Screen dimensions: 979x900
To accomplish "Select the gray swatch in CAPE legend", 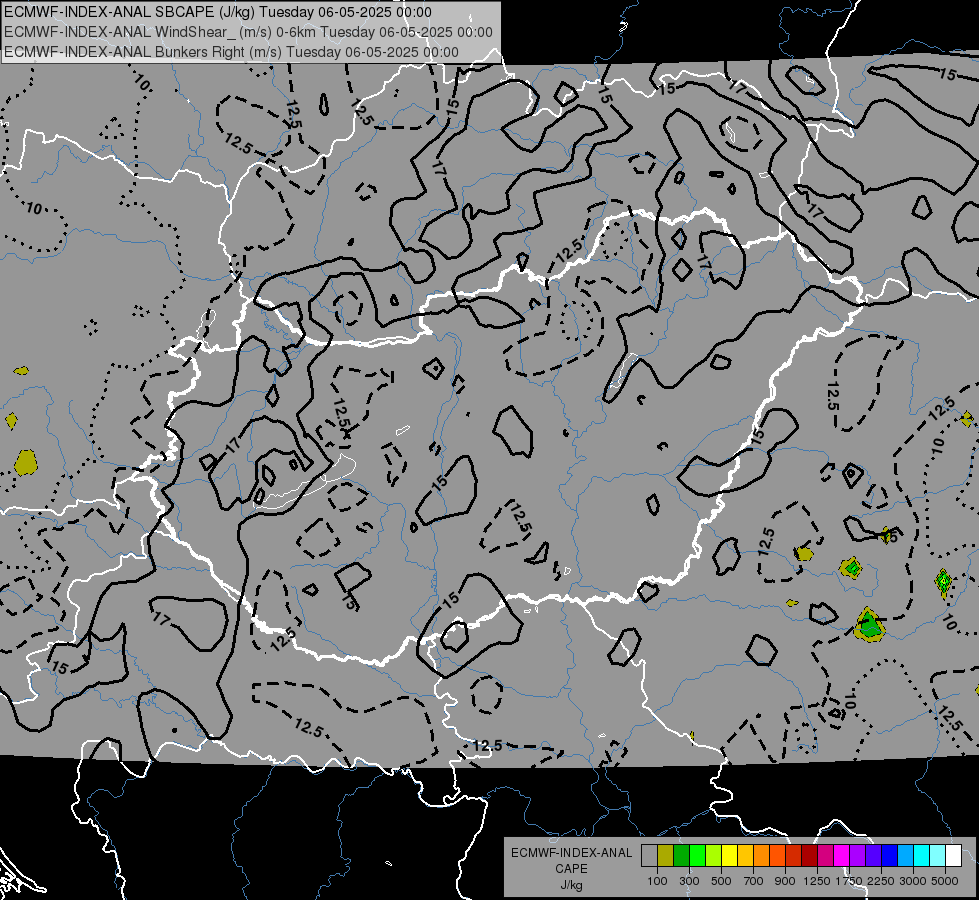I will [649, 856].
